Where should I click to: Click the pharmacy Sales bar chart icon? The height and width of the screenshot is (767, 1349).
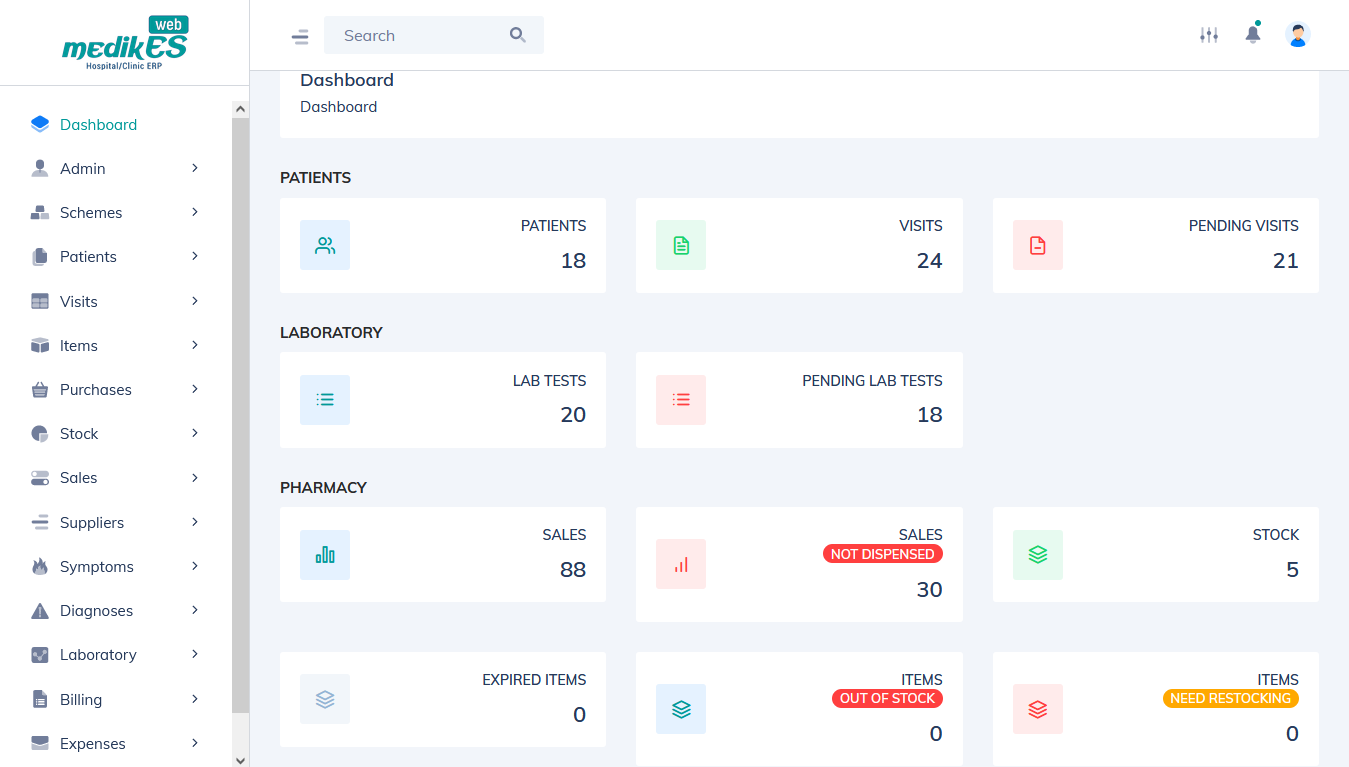pos(325,555)
